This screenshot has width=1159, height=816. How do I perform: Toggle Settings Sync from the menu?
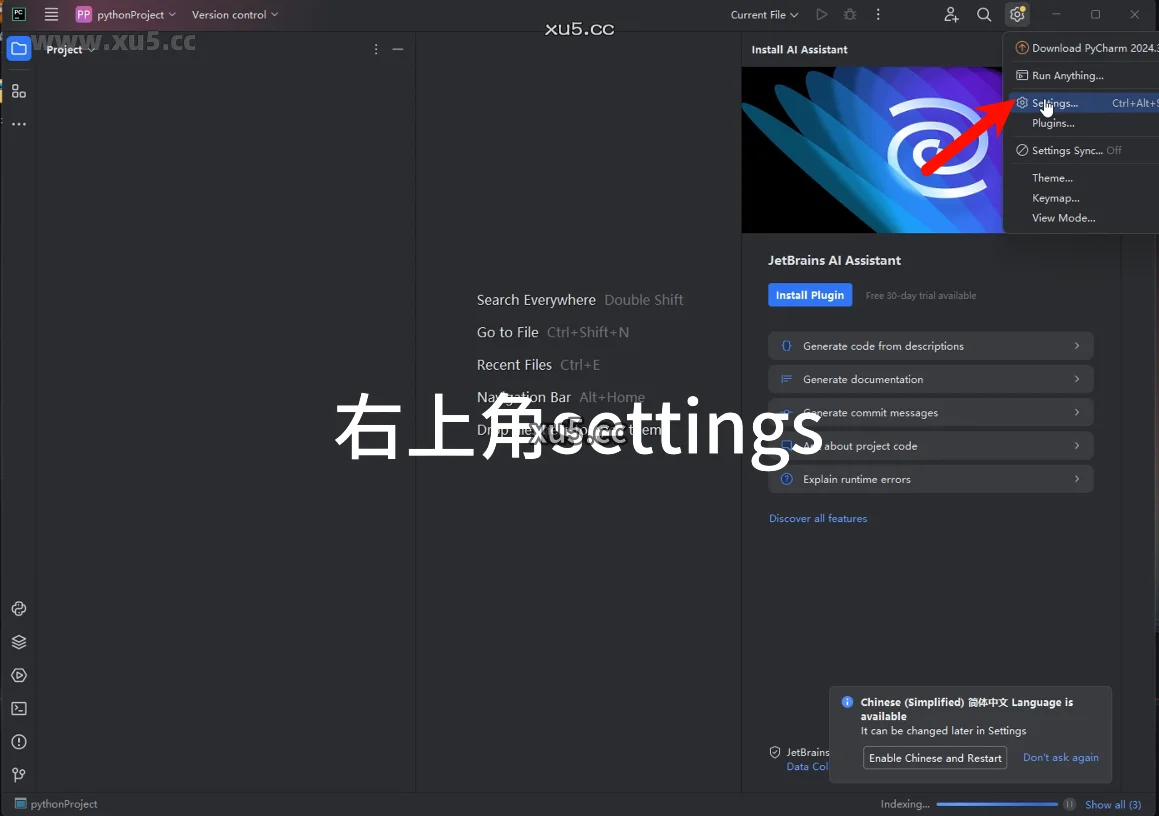[x=1063, y=150]
